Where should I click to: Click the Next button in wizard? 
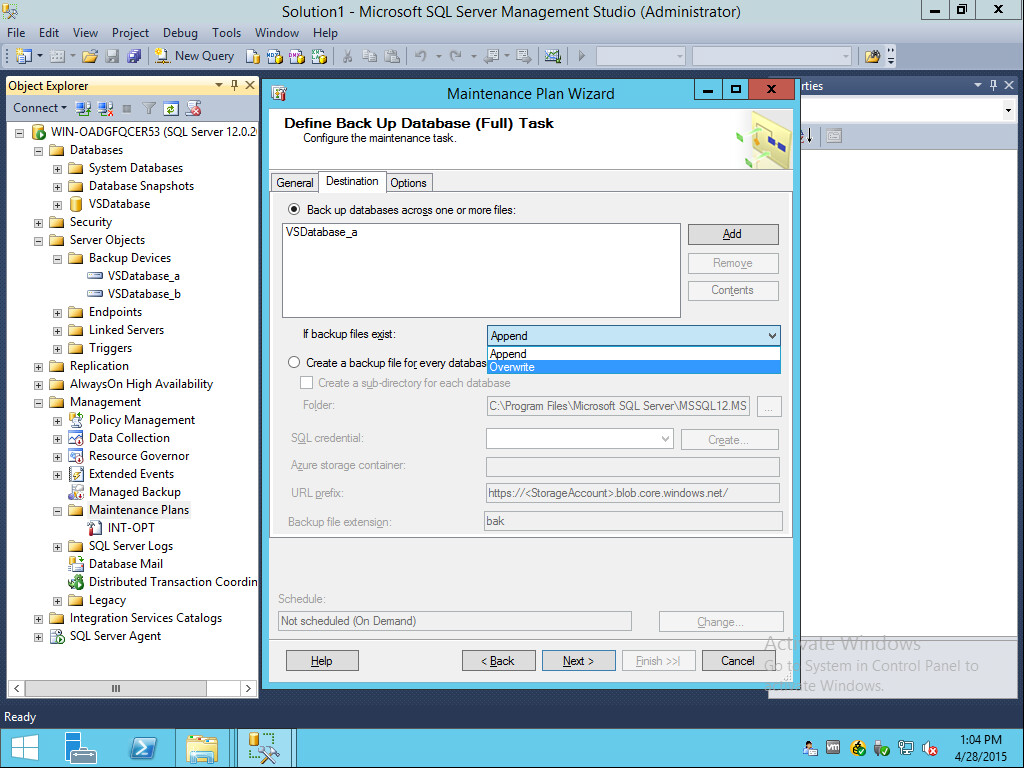(579, 661)
